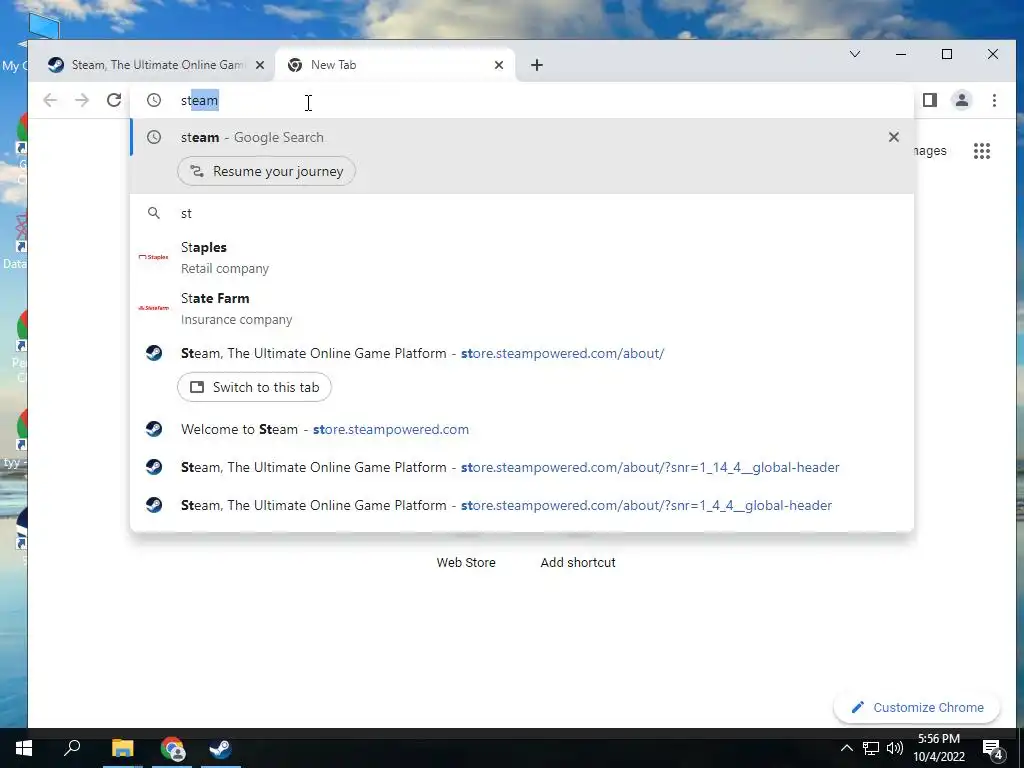The width and height of the screenshot is (1024, 768).
Task: Click the Add shortcut tile
Action: 578,562
